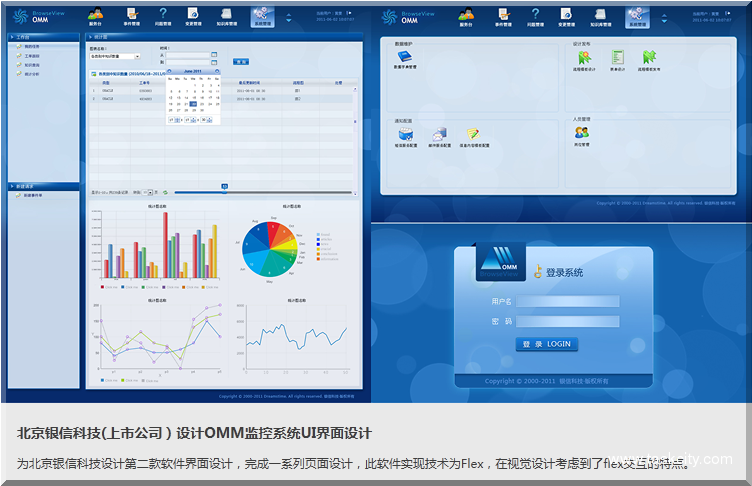This screenshot has height=486, width=752.
Task: Click nav up/down arrows in right screen
Action: click(x=664, y=19)
